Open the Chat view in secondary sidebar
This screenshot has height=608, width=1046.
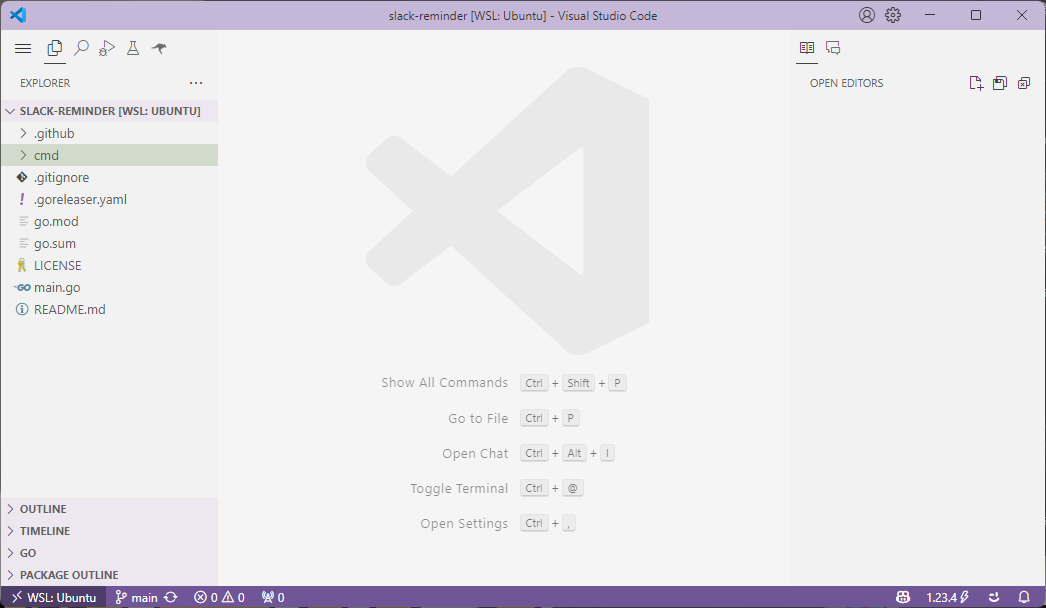[833, 48]
